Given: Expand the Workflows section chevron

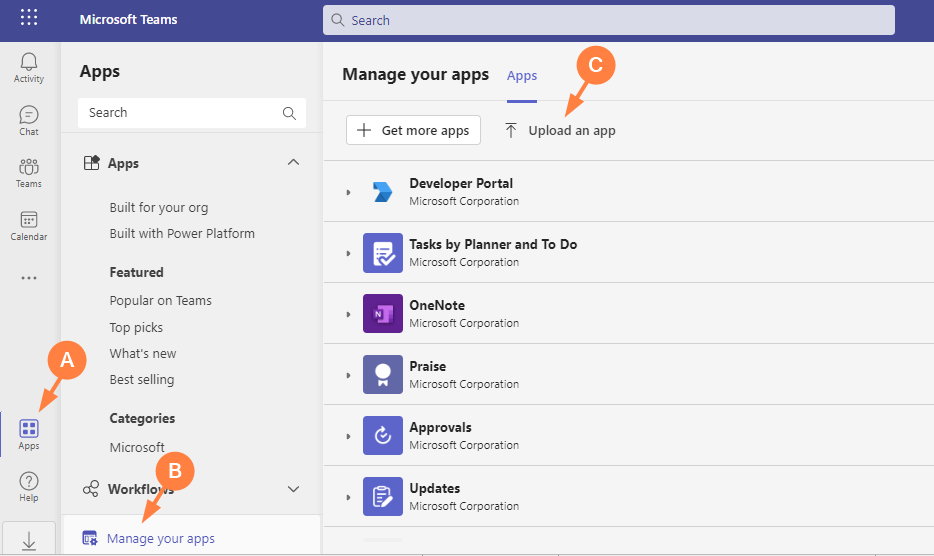Looking at the screenshot, I should click(x=293, y=489).
